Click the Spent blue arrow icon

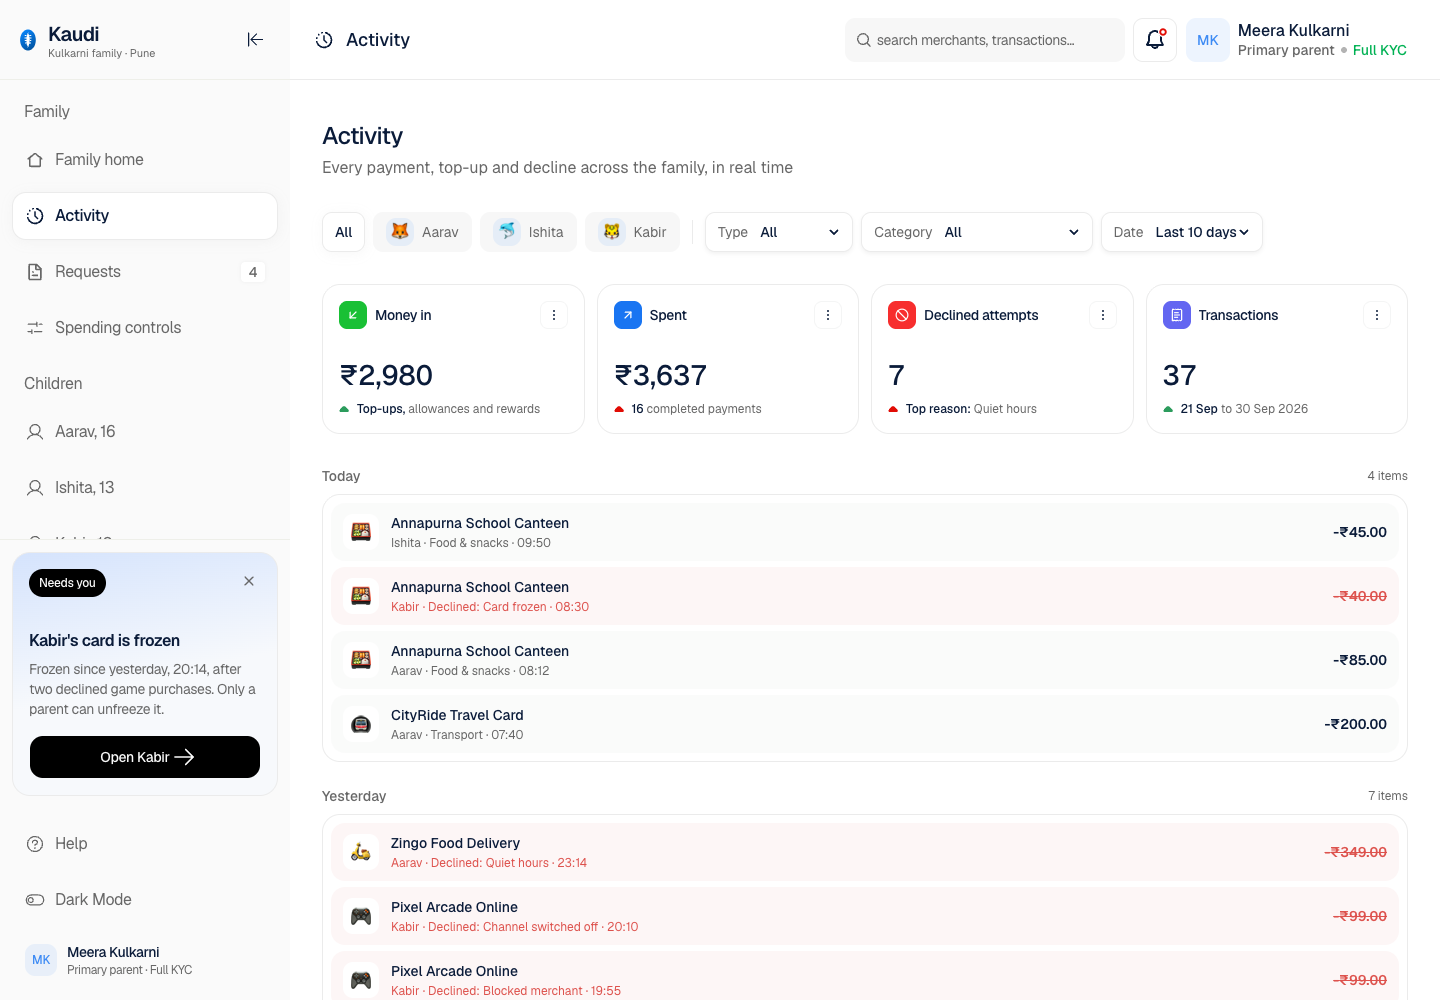click(628, 315)
